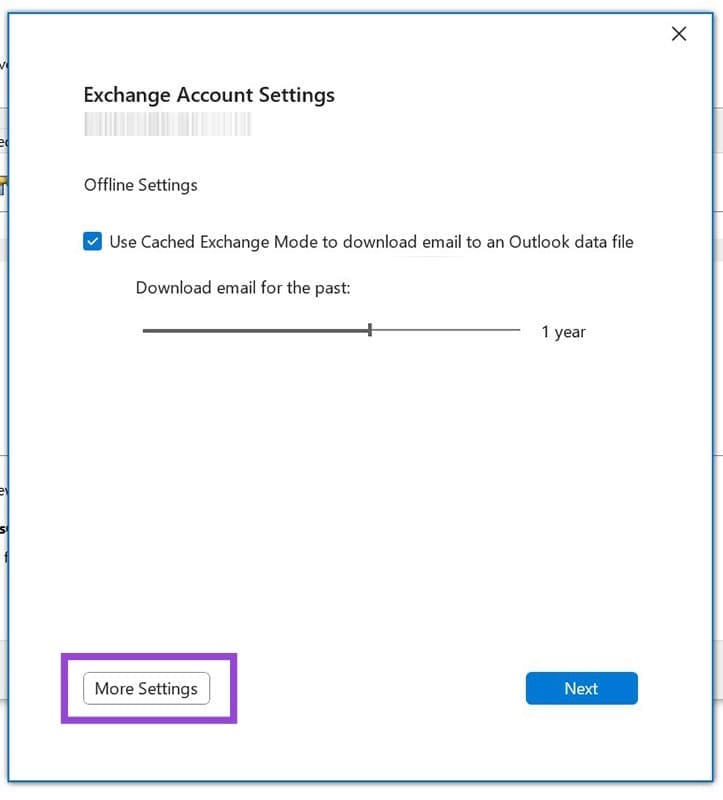Click the window visible behind the dialog
Viewport: 723px width, 800px height.
point(8,400)
